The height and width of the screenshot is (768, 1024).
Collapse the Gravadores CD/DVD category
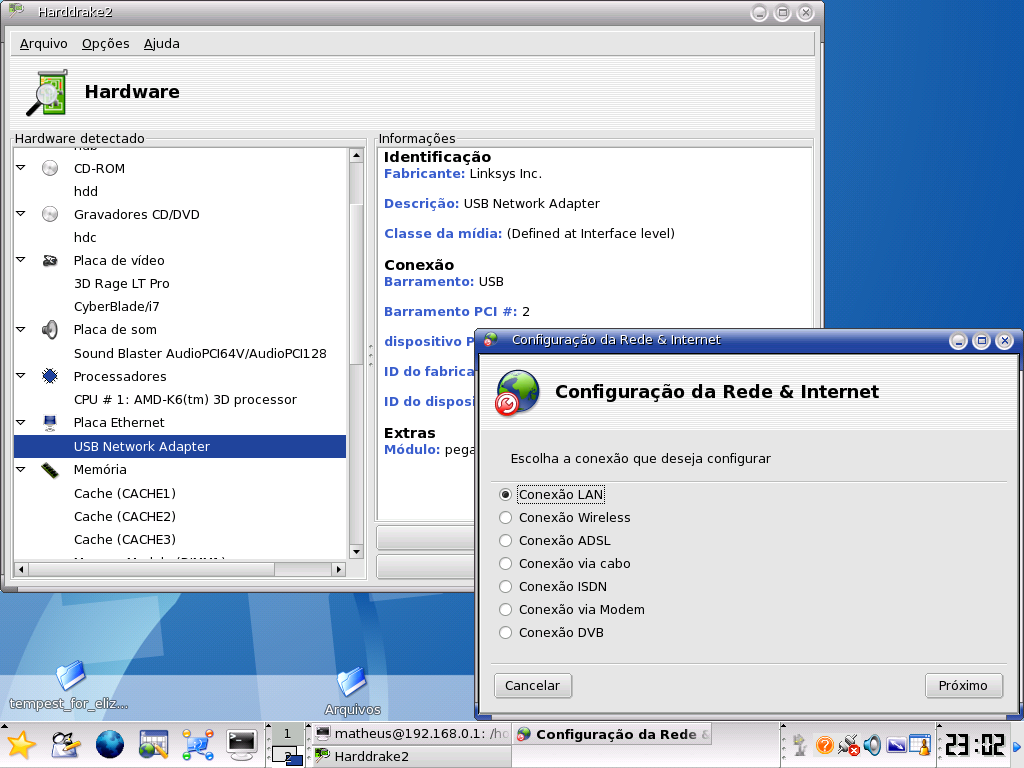(x=21, y=214)
